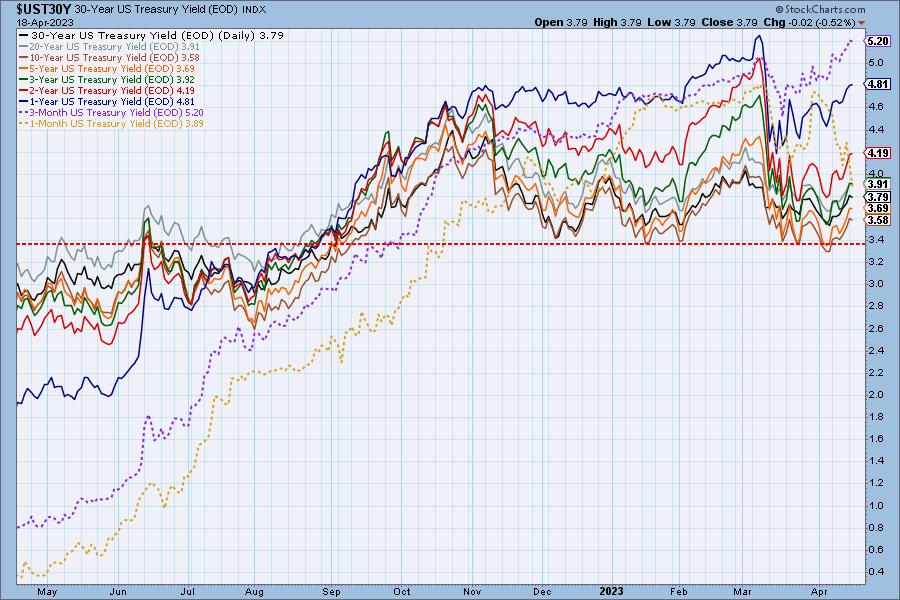Click the Open 3.79 value in header
This screenshot has width=900, height=600.
click(x=561, y=22)
